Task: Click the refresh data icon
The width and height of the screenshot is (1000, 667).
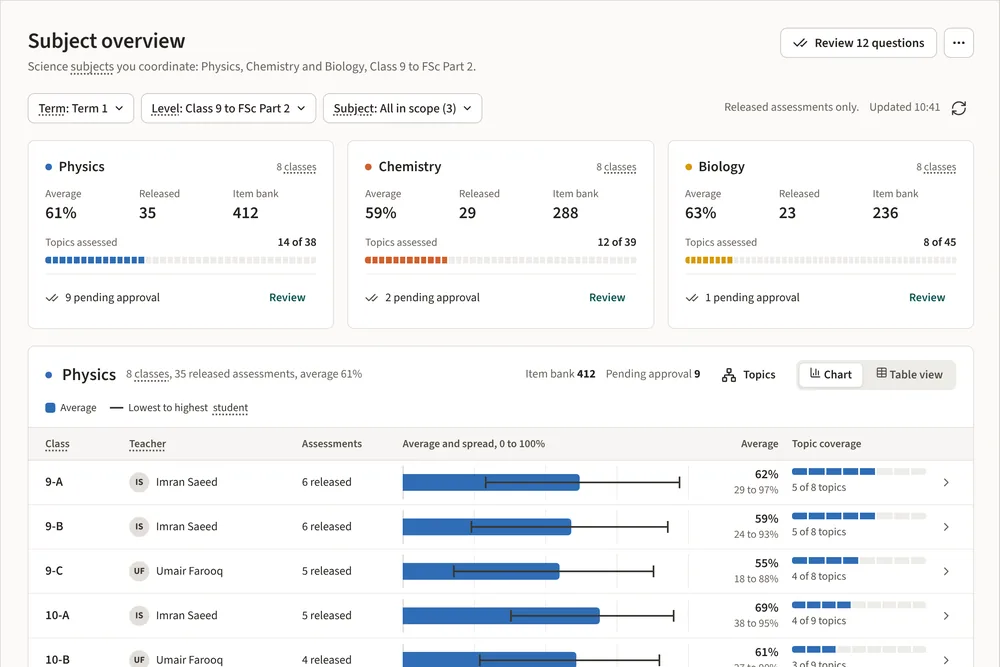Action: pyautogui.click(x=959, y=108)
